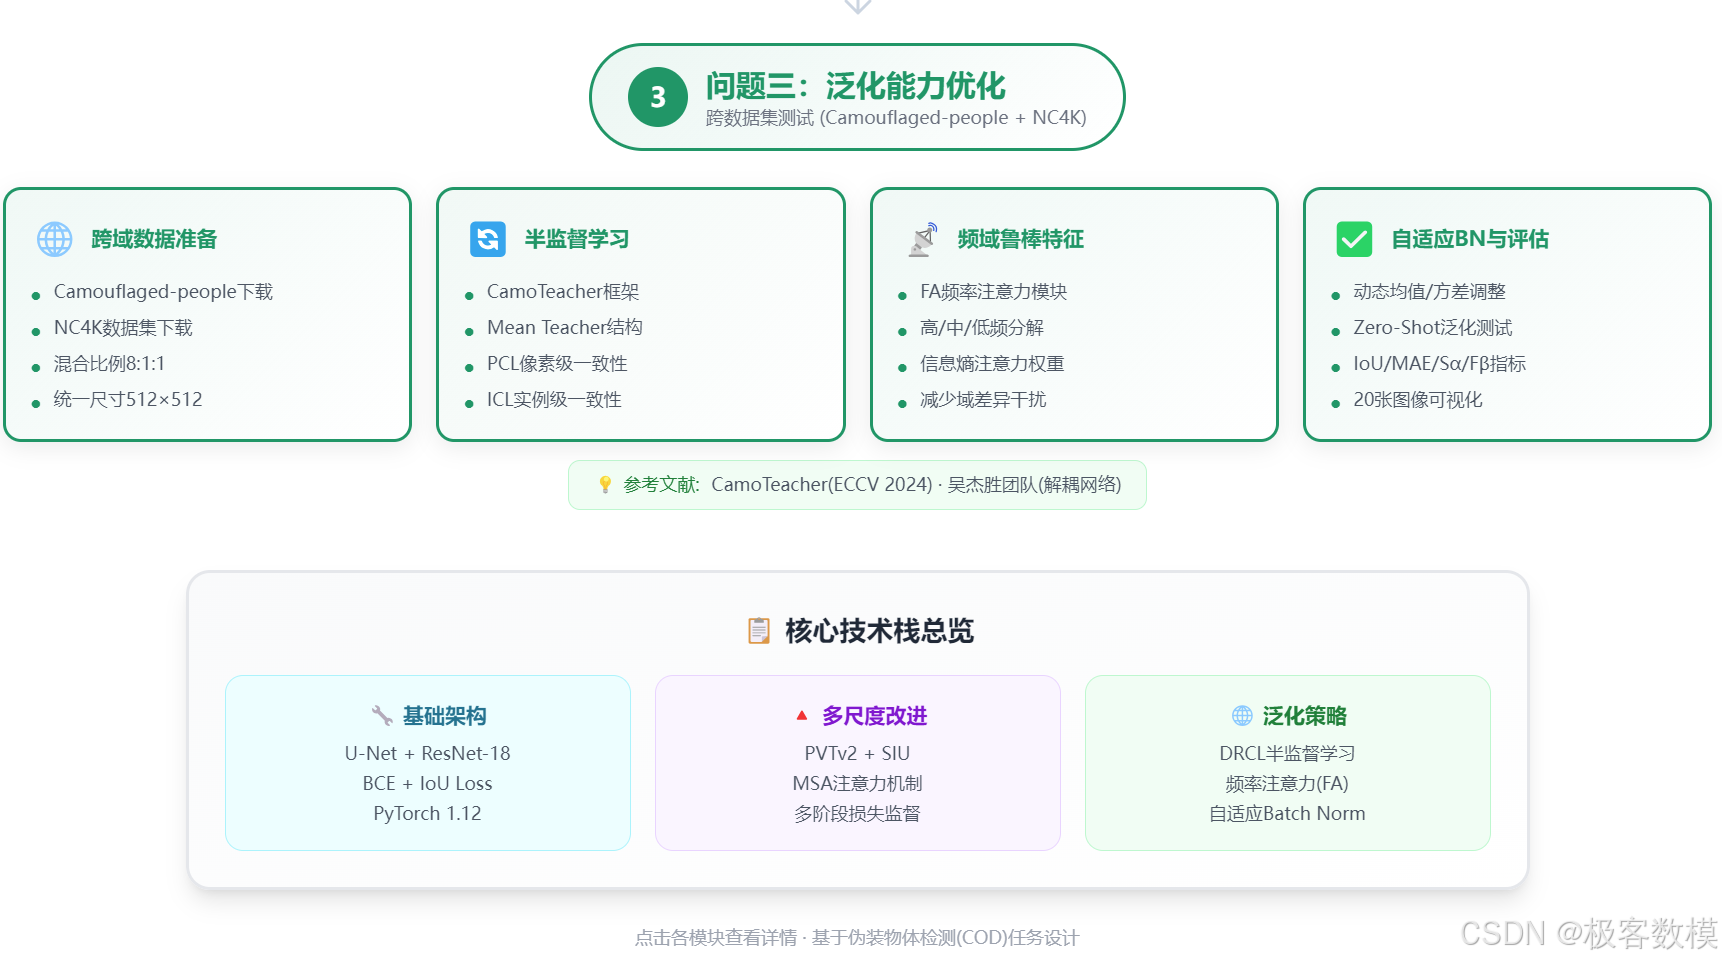Click the circular number 3 badge in header
The image size is (1722, 963).
656,97
